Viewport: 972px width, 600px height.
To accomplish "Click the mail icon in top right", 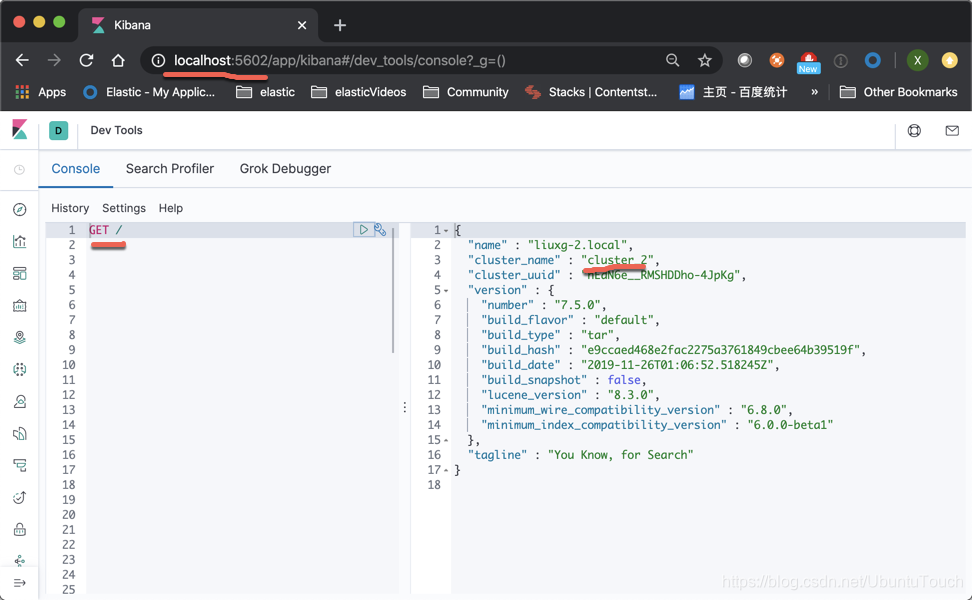I will click(x=951, y=130).
